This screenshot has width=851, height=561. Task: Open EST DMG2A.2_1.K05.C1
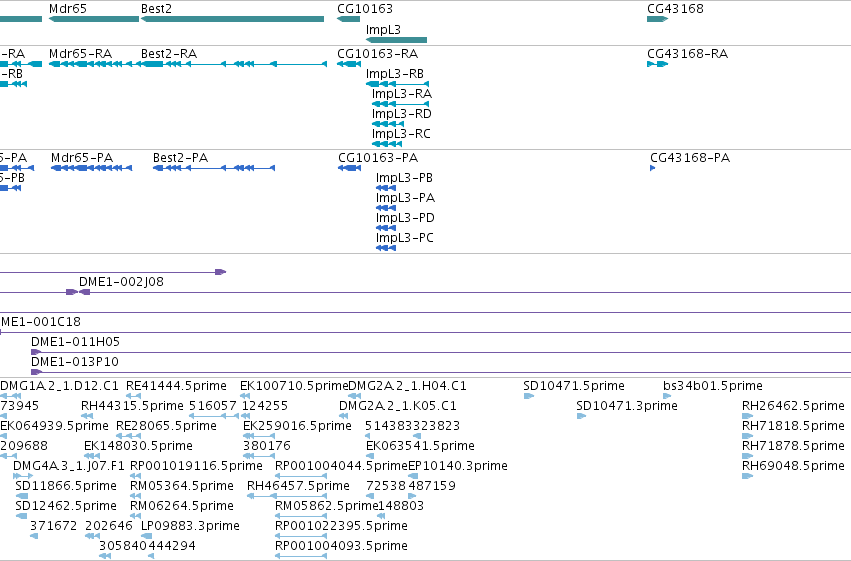pyautogui.click(x=397, y=406)
